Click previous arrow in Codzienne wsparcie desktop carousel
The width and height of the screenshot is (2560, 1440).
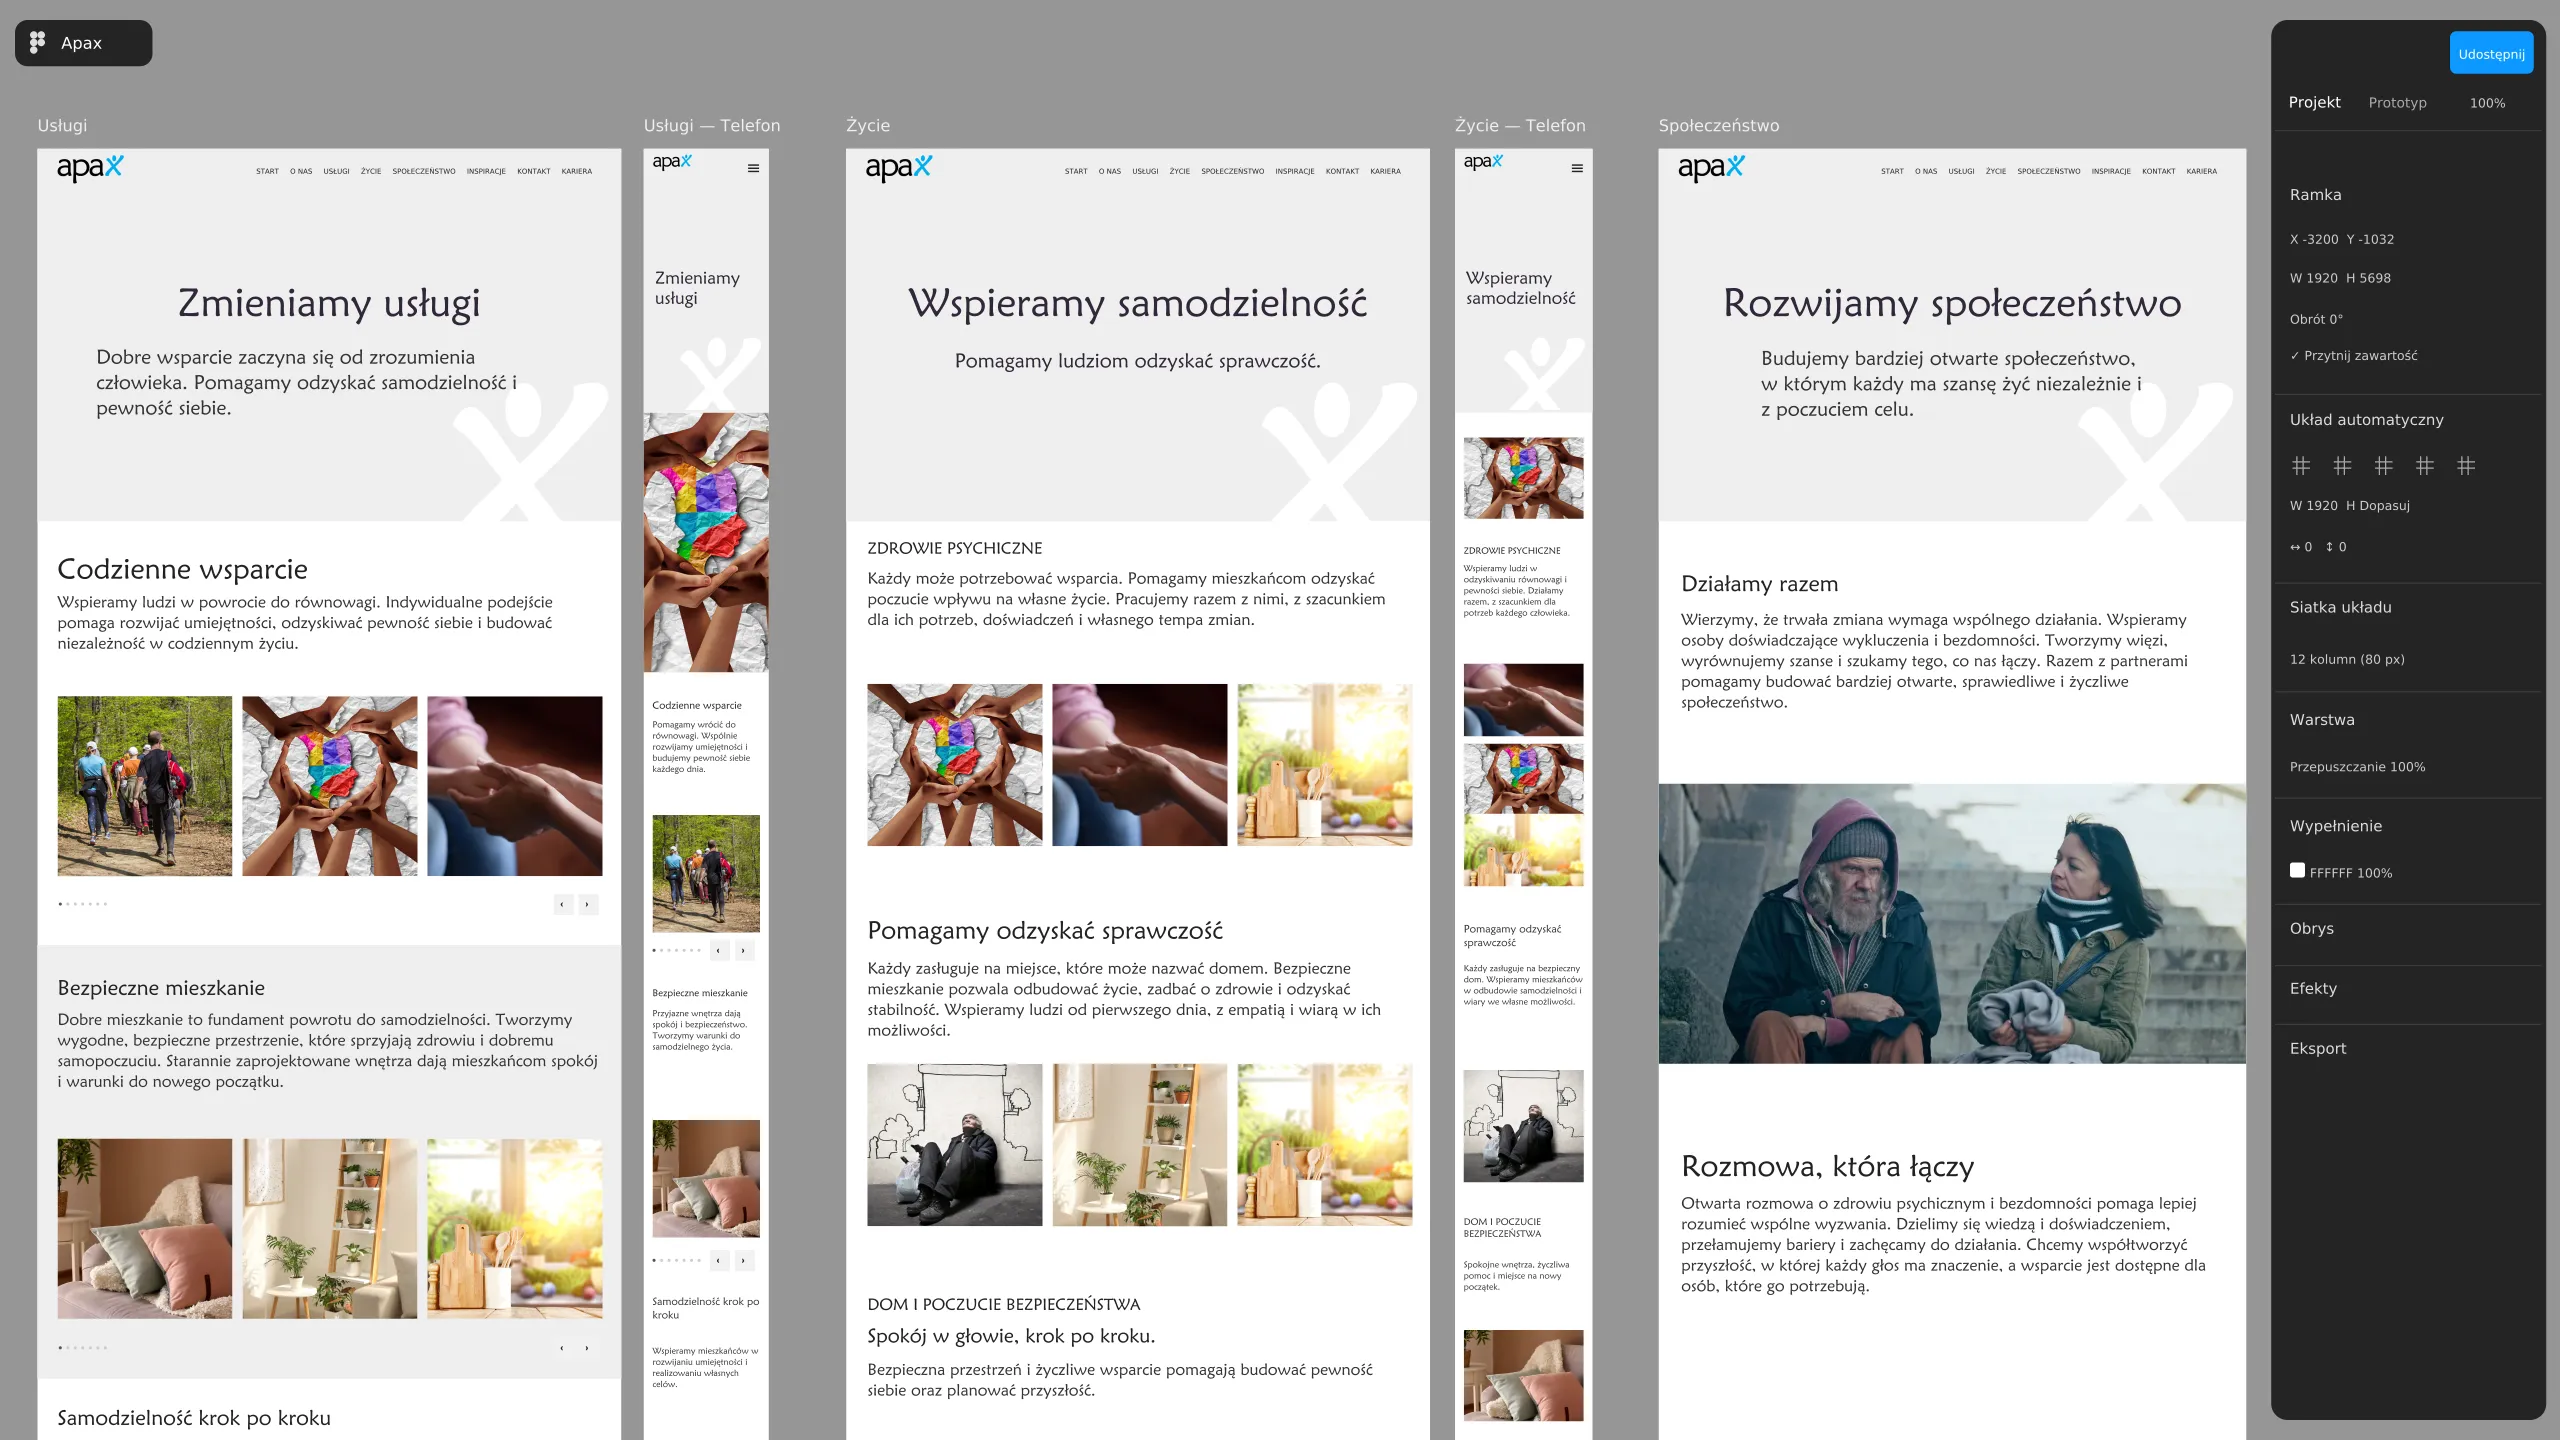[x=563, y=904]
